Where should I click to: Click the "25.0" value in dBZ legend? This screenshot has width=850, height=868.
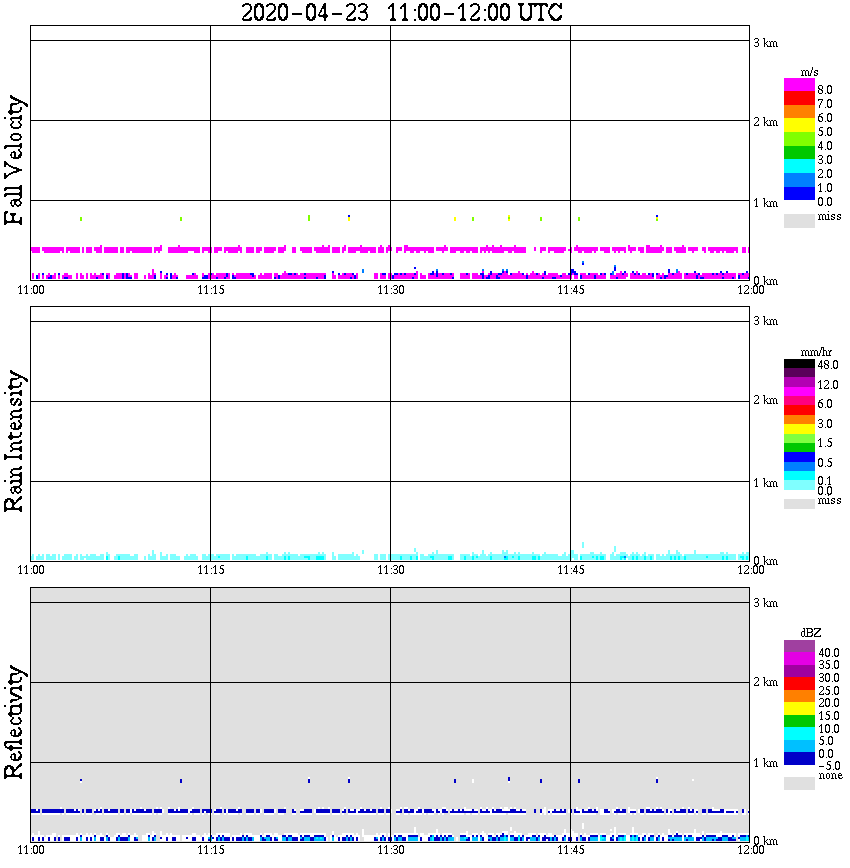829,691
